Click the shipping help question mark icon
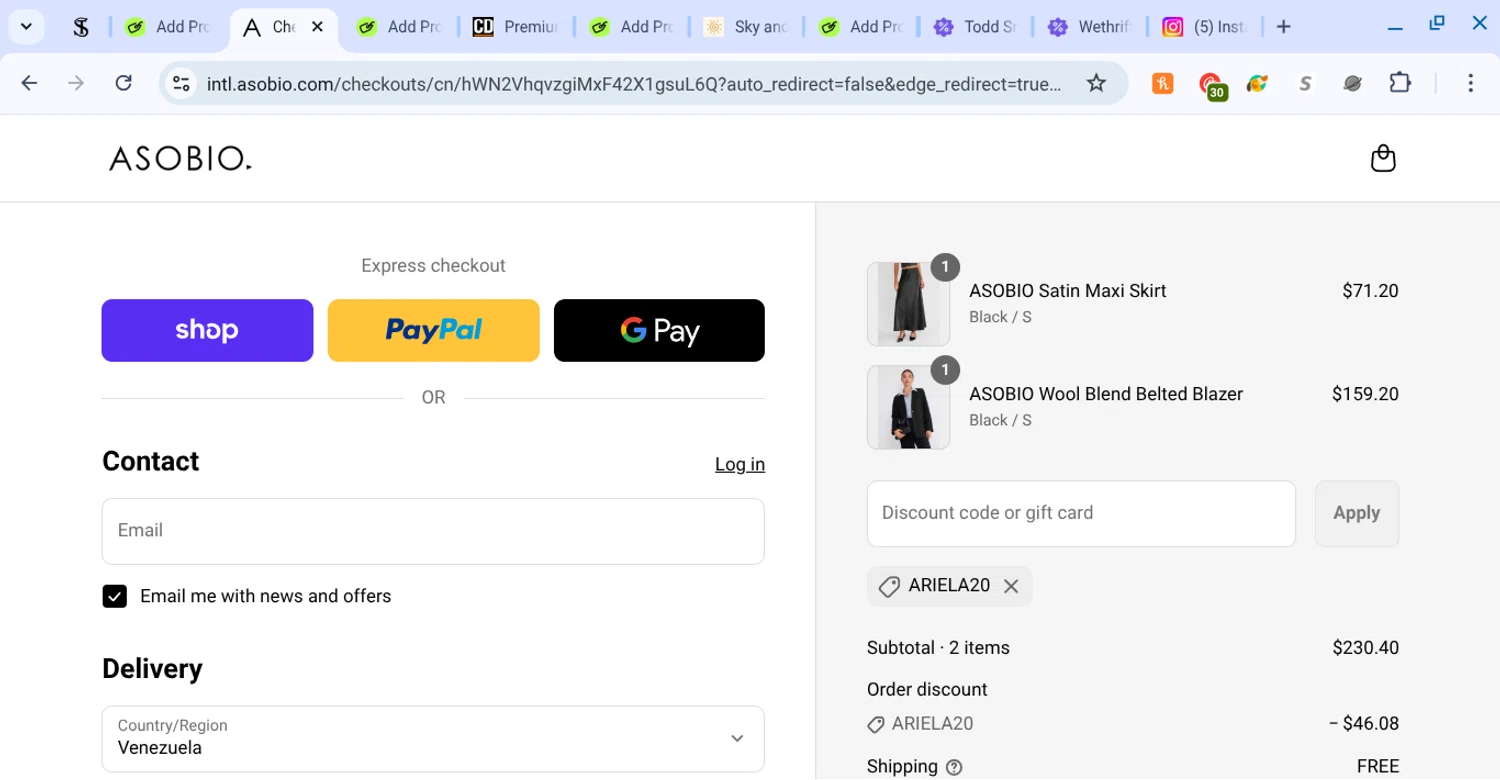 tap(954, 767)
